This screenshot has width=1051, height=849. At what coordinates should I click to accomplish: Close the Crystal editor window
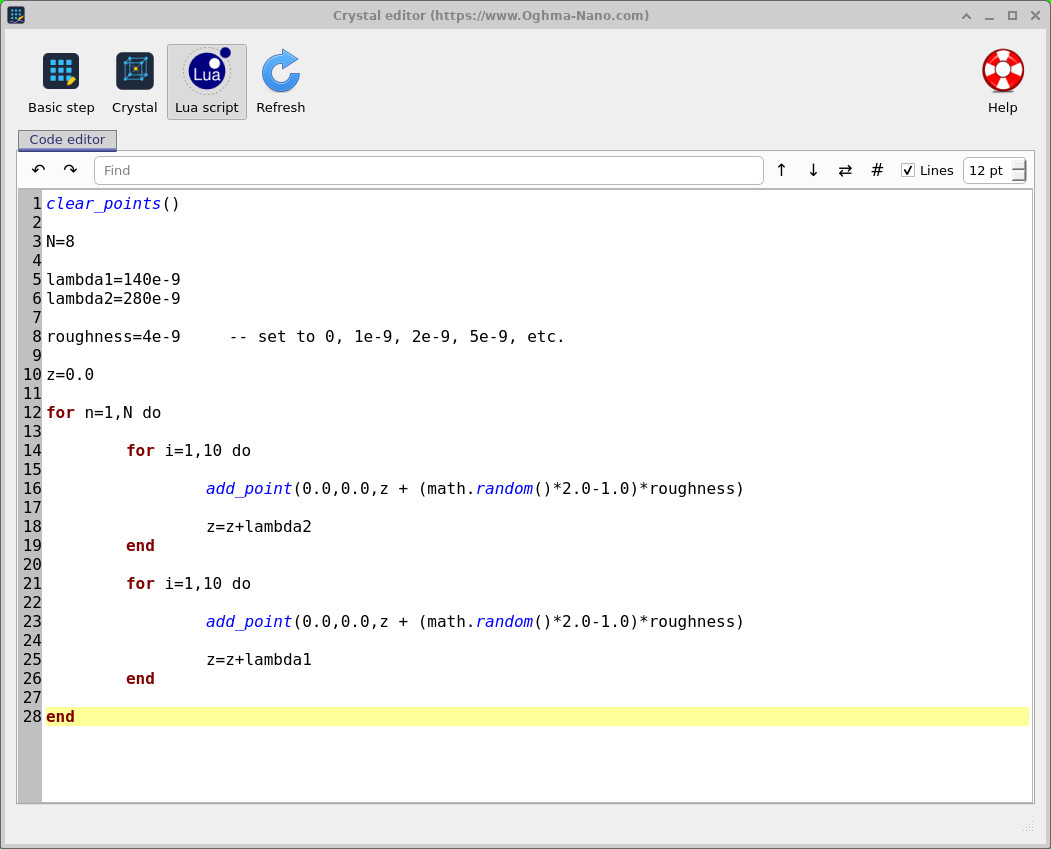click(1035, 15)
